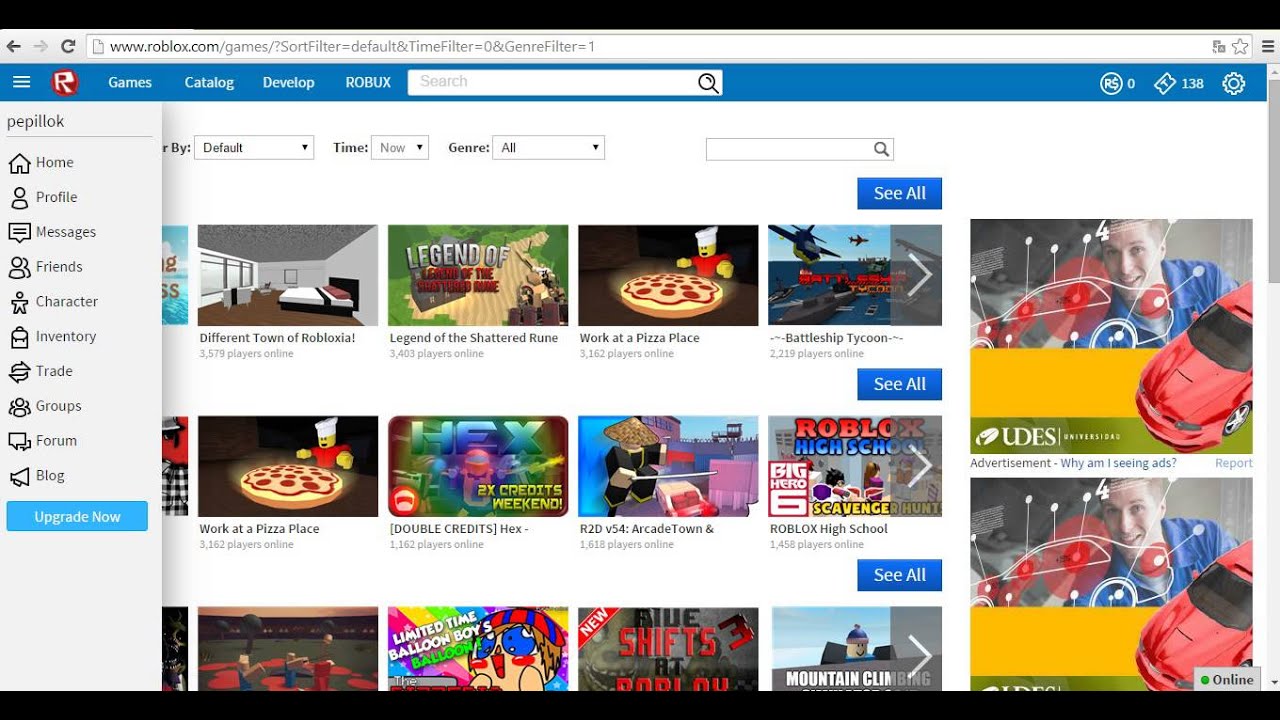Screen dimensions: 1280x720
Task: Click the Blog megaphone icon
Action: tap(19, 477)
